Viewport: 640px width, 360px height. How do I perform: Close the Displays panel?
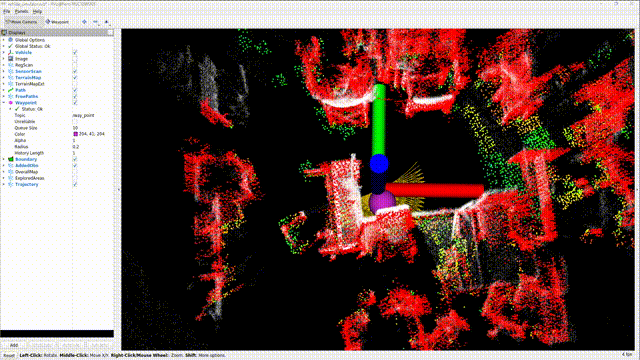coord(110,32)
